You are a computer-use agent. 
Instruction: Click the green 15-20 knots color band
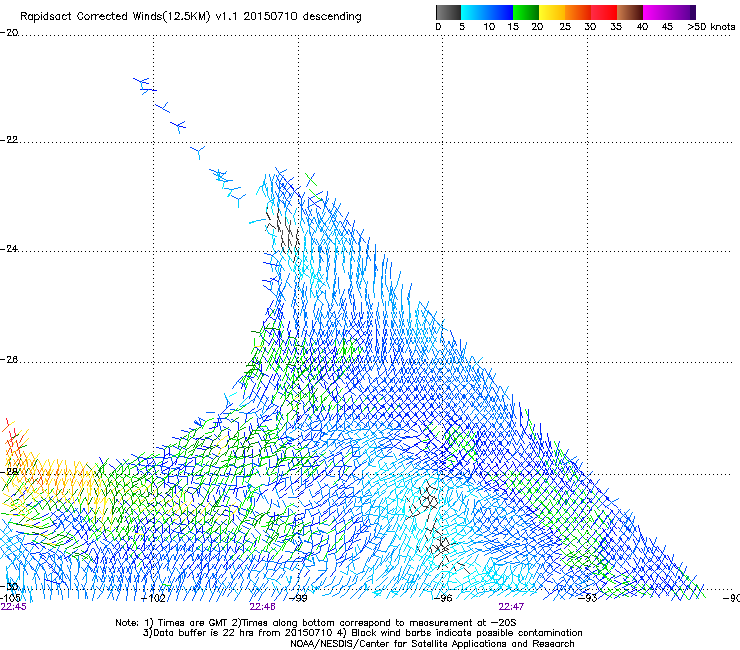(x=526, y=12)
